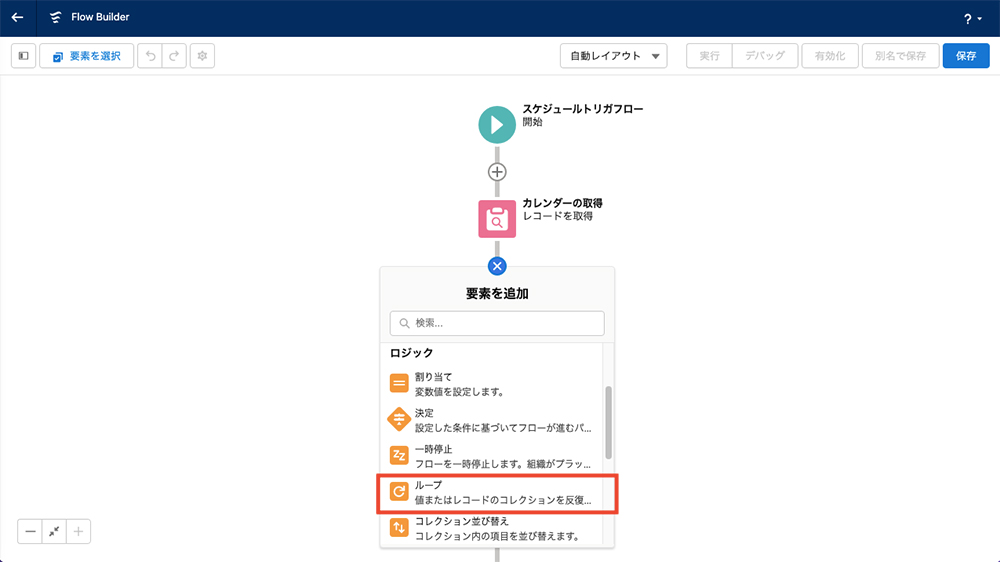Click the 要素を選択 button

point(87,56)
